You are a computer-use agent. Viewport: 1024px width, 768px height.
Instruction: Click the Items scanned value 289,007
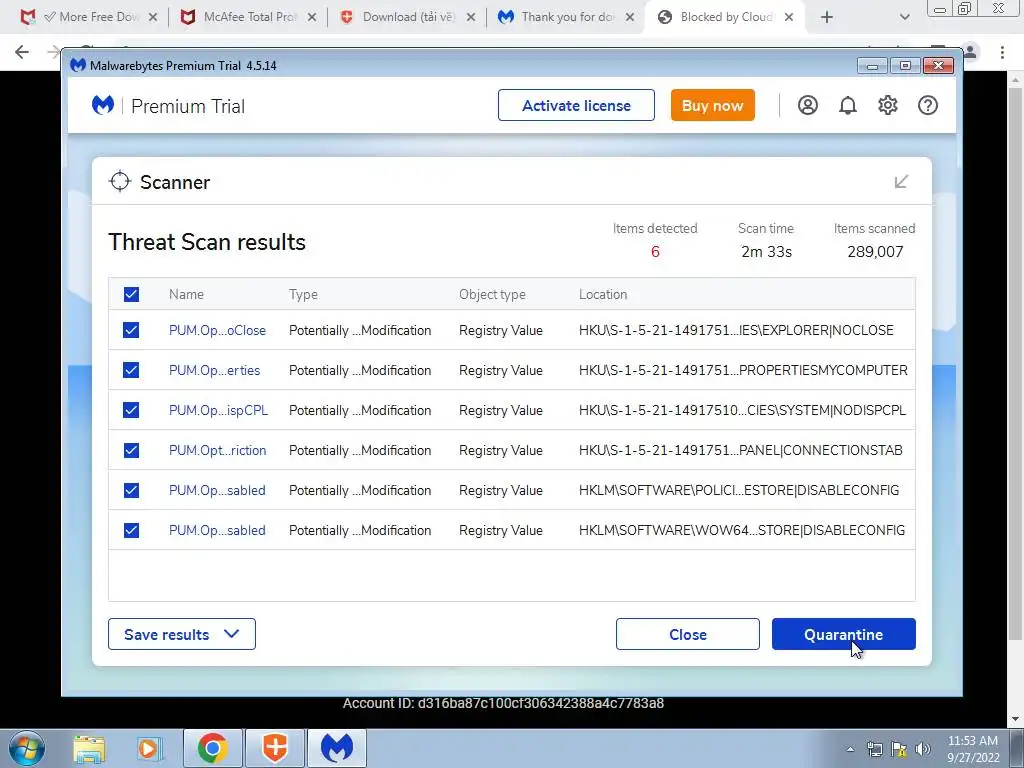coord(875,251)
